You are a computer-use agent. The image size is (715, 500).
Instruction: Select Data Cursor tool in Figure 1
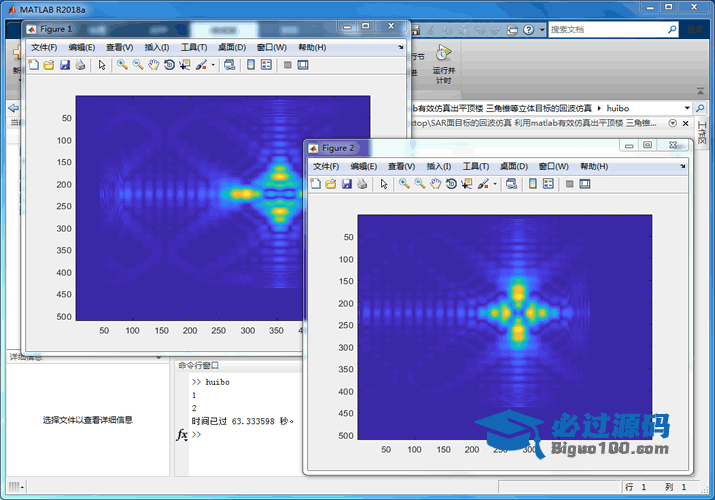click(x=185, y=65)
